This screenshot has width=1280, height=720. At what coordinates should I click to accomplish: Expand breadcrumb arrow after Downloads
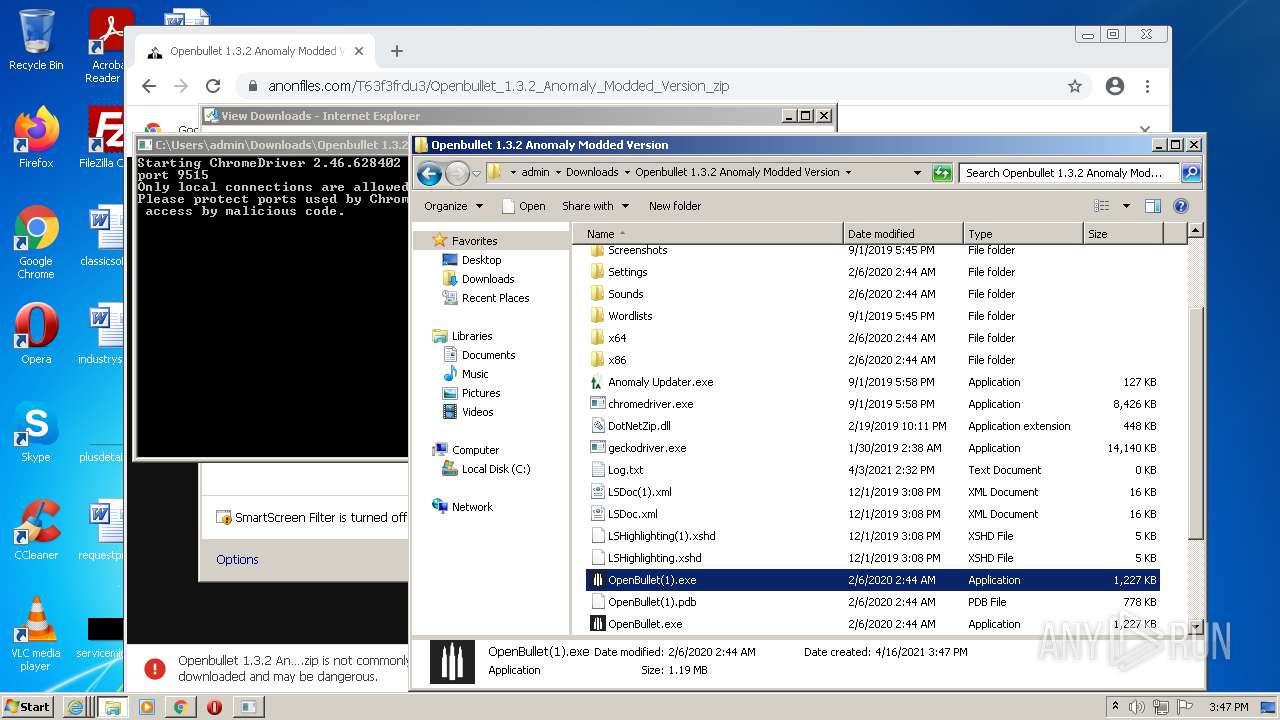click(x=627, y=172)
